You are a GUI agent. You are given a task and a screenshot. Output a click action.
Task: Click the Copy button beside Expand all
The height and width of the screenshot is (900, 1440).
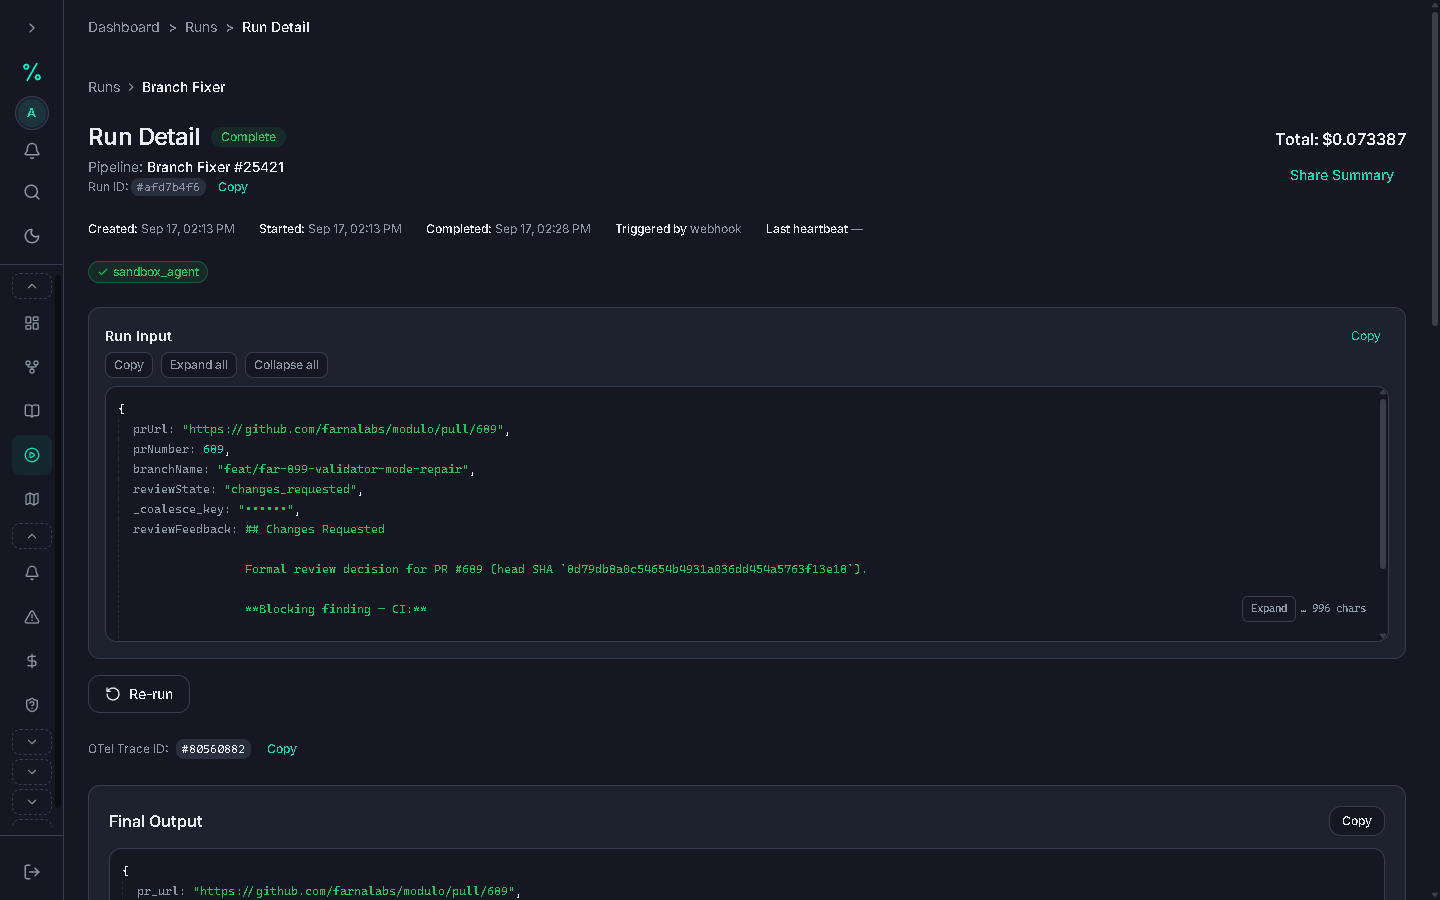[x=129, y=365]
